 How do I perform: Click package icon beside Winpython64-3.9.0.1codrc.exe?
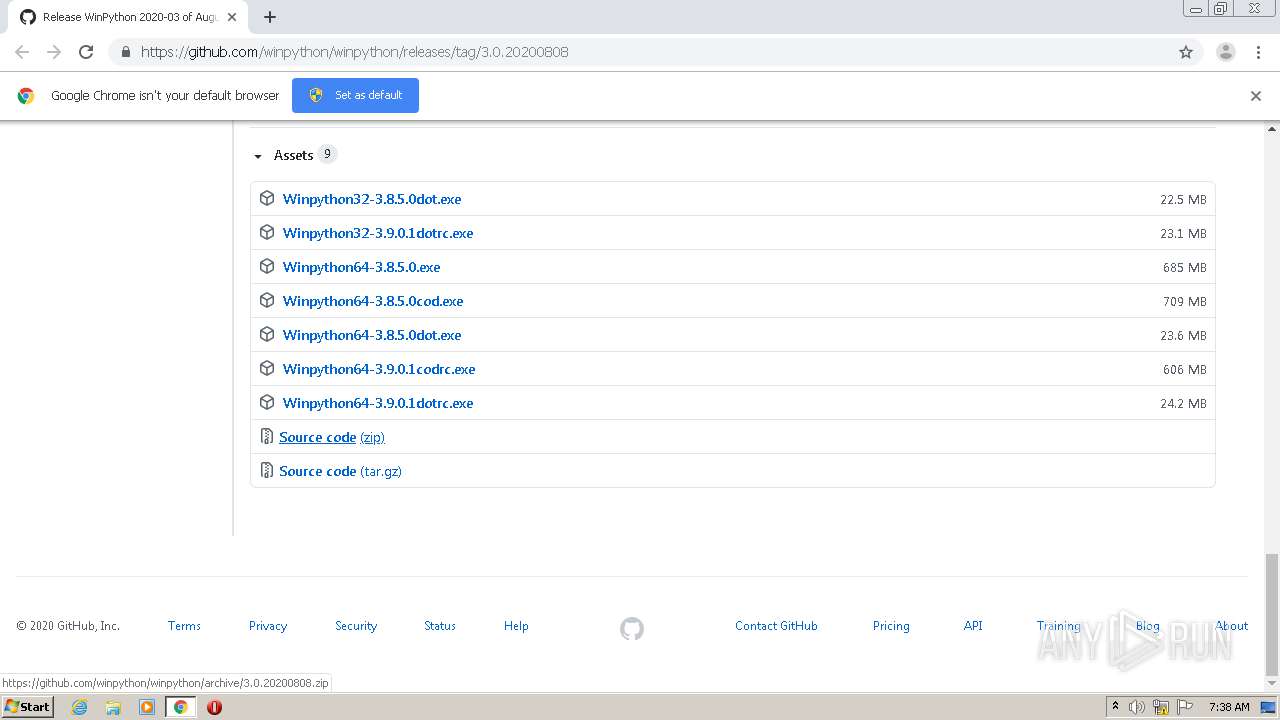267,368
